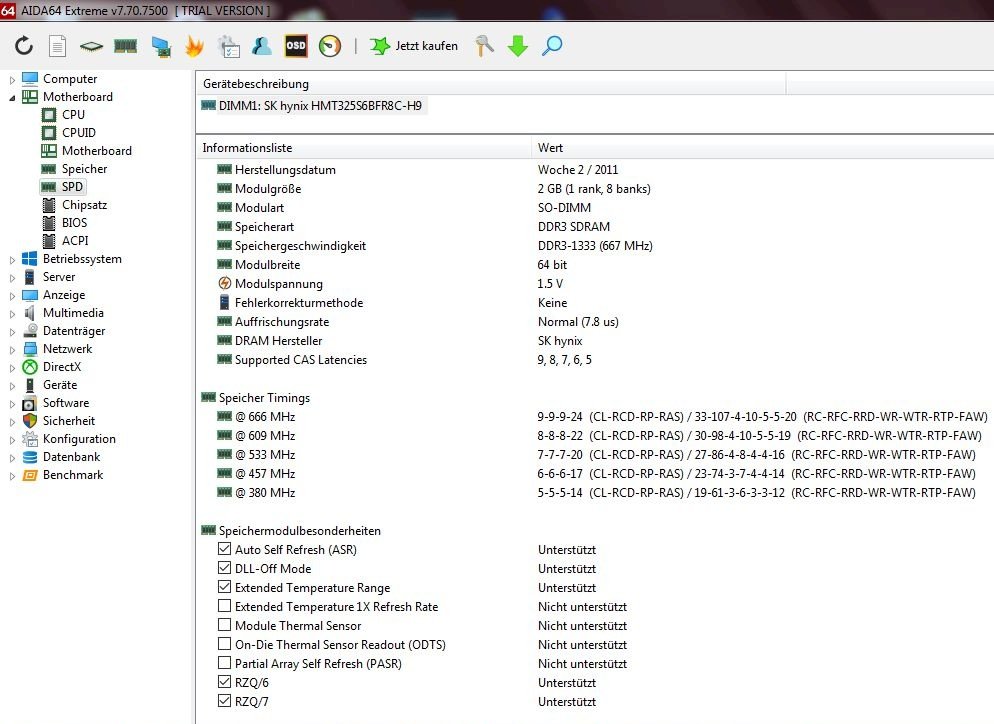The height and width of the screenshot is (724, 994).
Task: Expand the Benchmark tree node
Action: [x=12, y=475]
